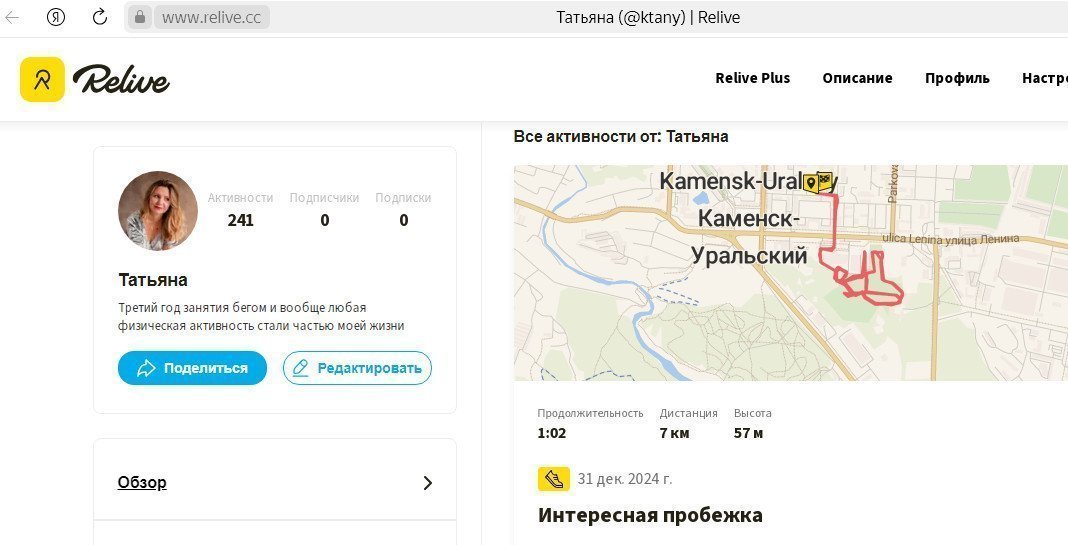Open the Подписки count
This screenshot has height=545, width=1068.
pos(403,209)
